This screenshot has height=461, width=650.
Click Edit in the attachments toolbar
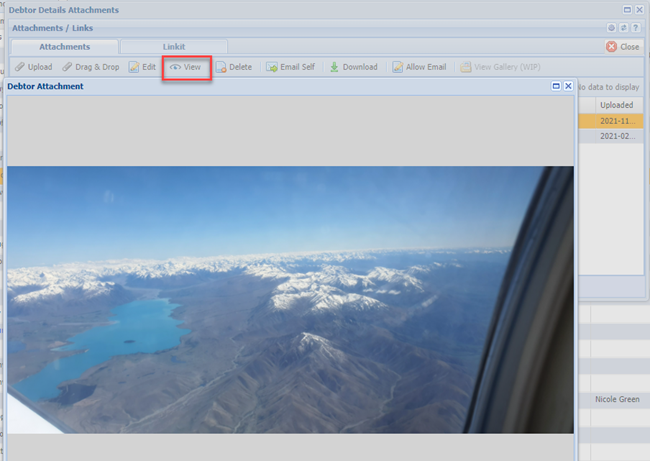142,67
